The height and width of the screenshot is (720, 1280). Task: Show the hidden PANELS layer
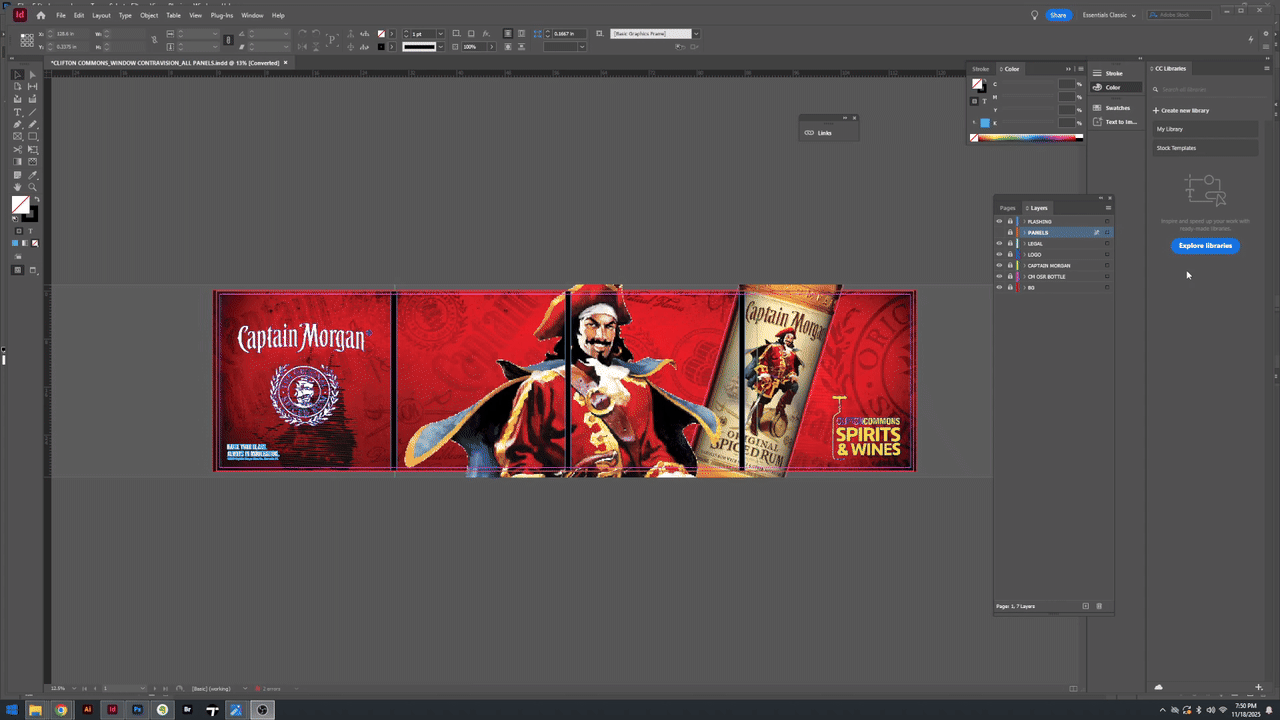(999, 232)
